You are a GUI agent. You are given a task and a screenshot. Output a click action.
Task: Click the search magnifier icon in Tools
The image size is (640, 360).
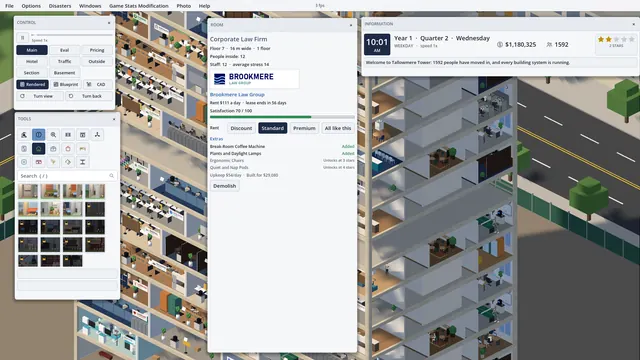tap(111, 176)
